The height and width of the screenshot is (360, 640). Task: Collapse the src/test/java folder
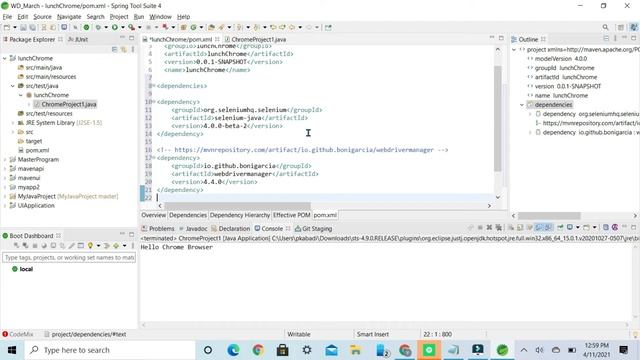(13, 86)
